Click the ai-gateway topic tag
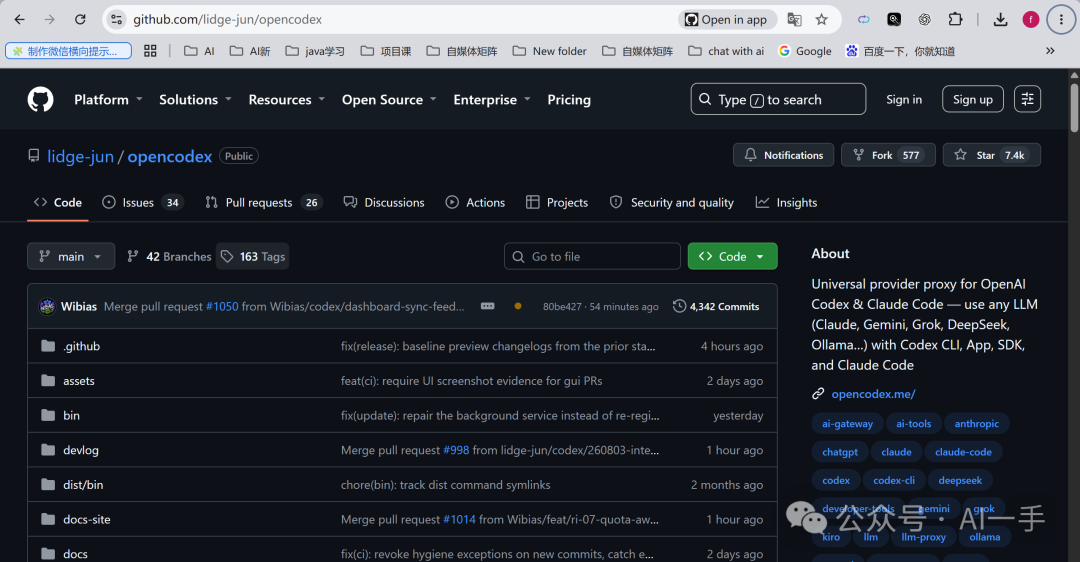 (847, 424)
